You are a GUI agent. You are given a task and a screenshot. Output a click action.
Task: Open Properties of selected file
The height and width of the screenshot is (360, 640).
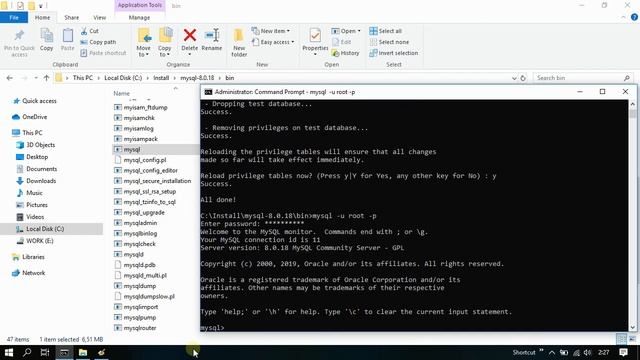click(315, 42)
